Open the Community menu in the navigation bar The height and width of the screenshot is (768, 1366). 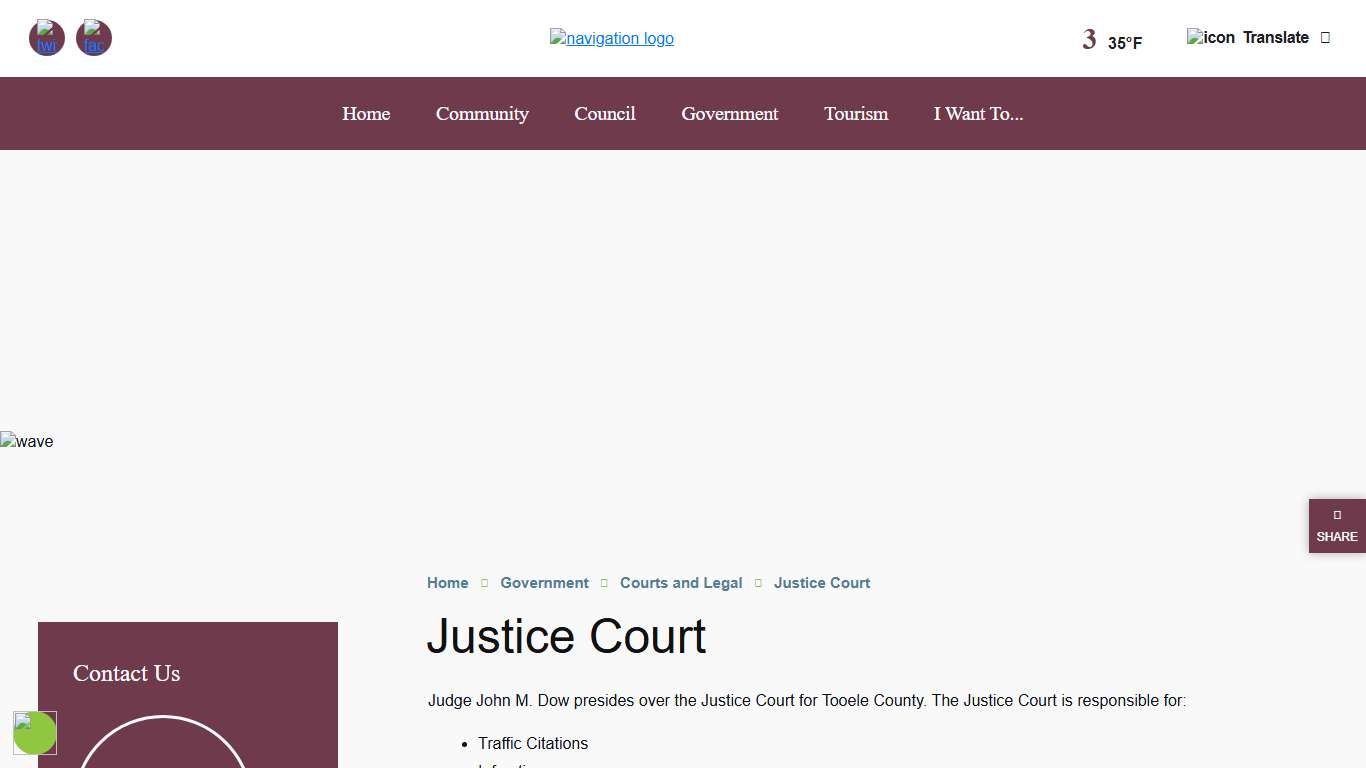click(482, 114)
